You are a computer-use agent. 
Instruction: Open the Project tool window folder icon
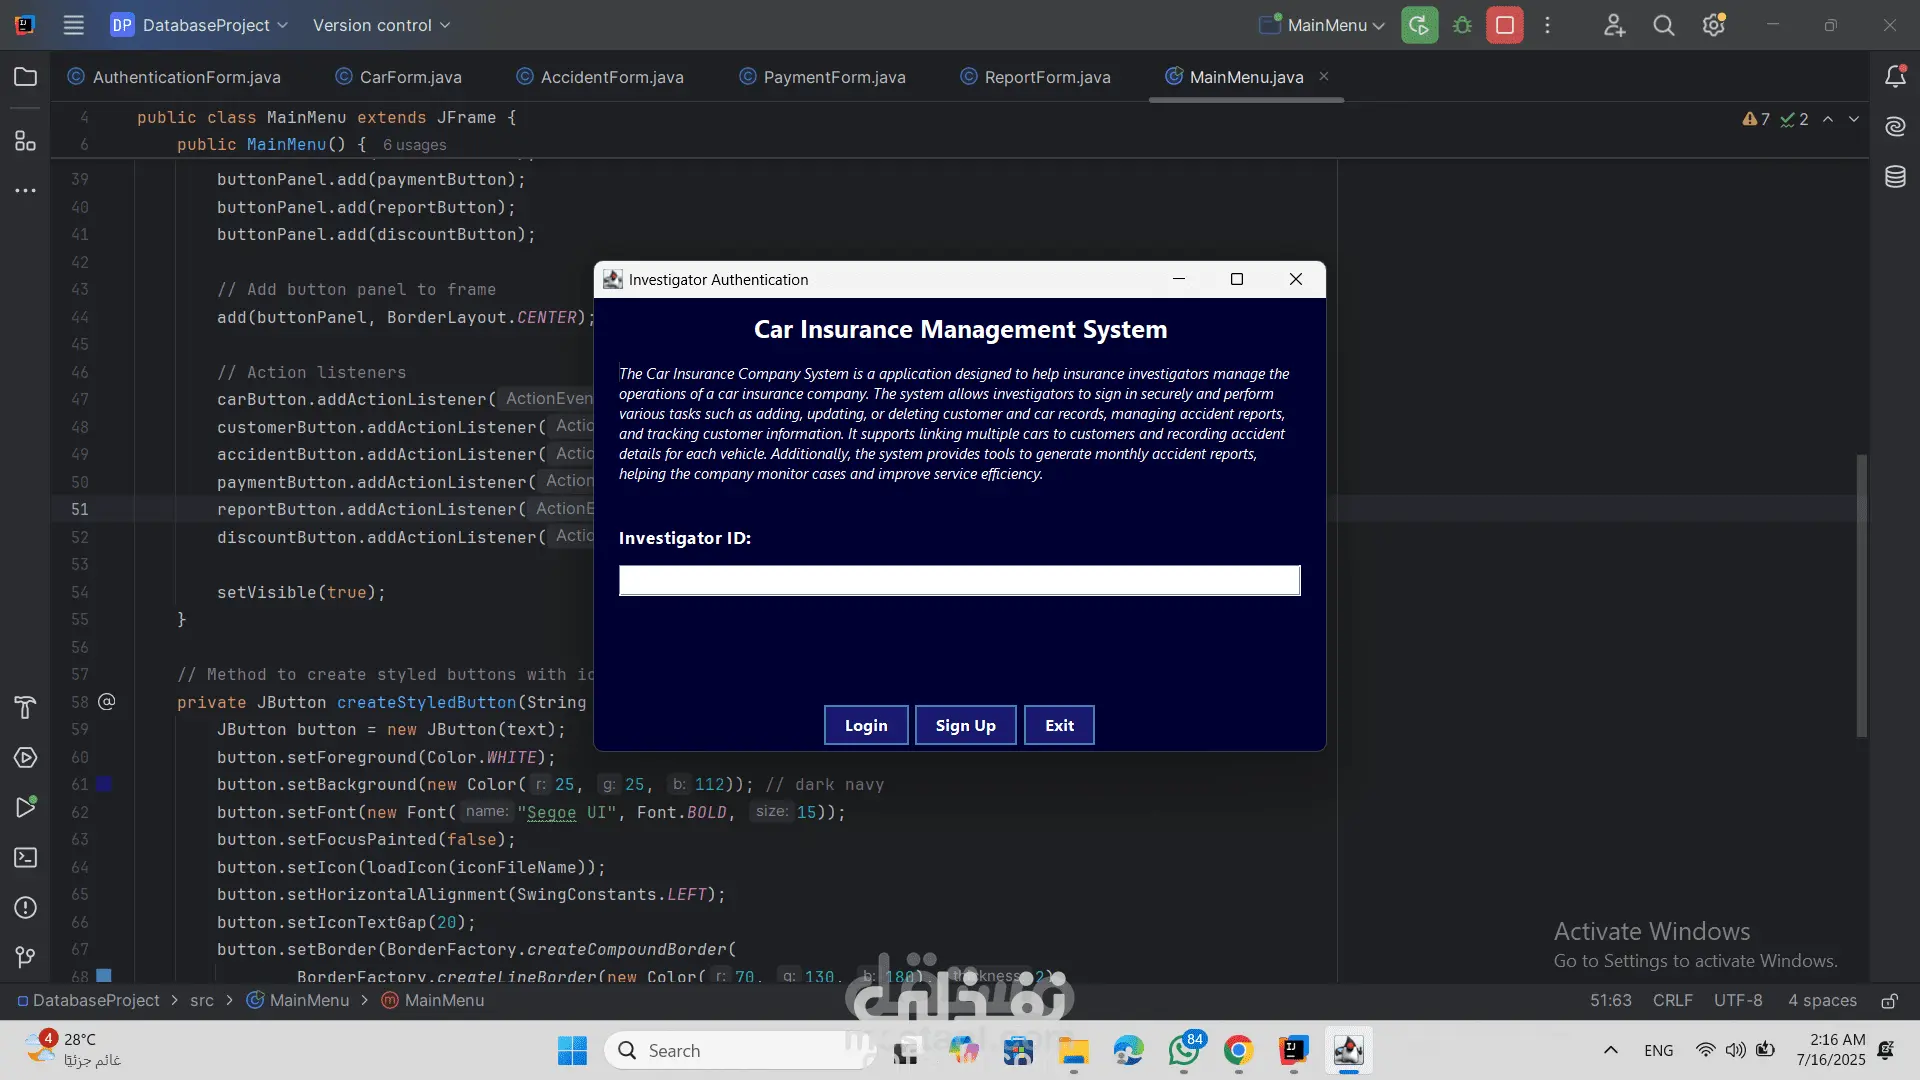[25, 77]
